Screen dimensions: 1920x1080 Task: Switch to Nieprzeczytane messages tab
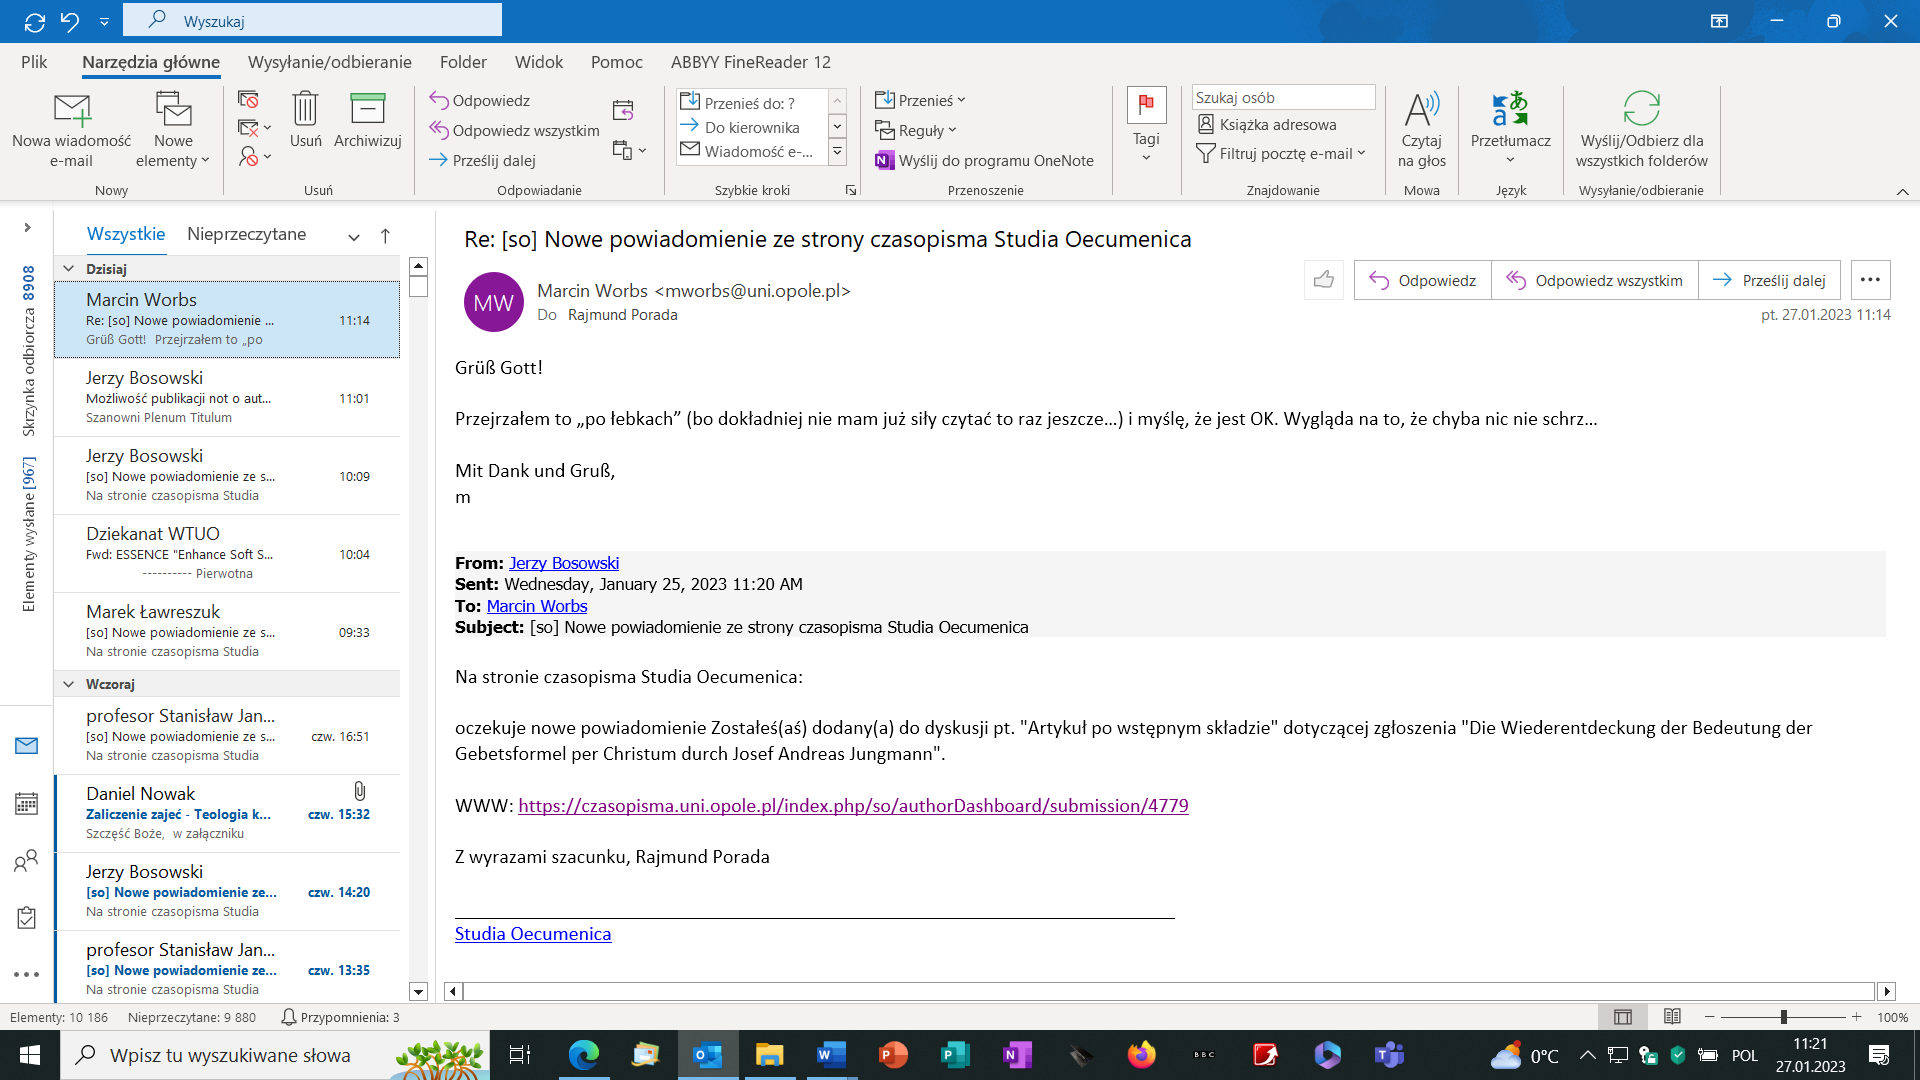[246, 234]
